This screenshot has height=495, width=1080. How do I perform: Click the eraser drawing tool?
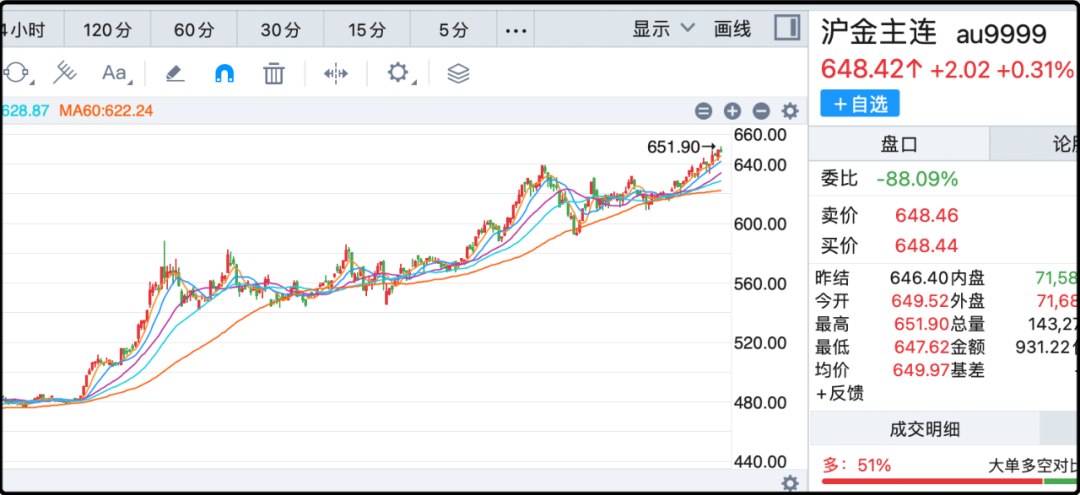[x=175, y=73]
